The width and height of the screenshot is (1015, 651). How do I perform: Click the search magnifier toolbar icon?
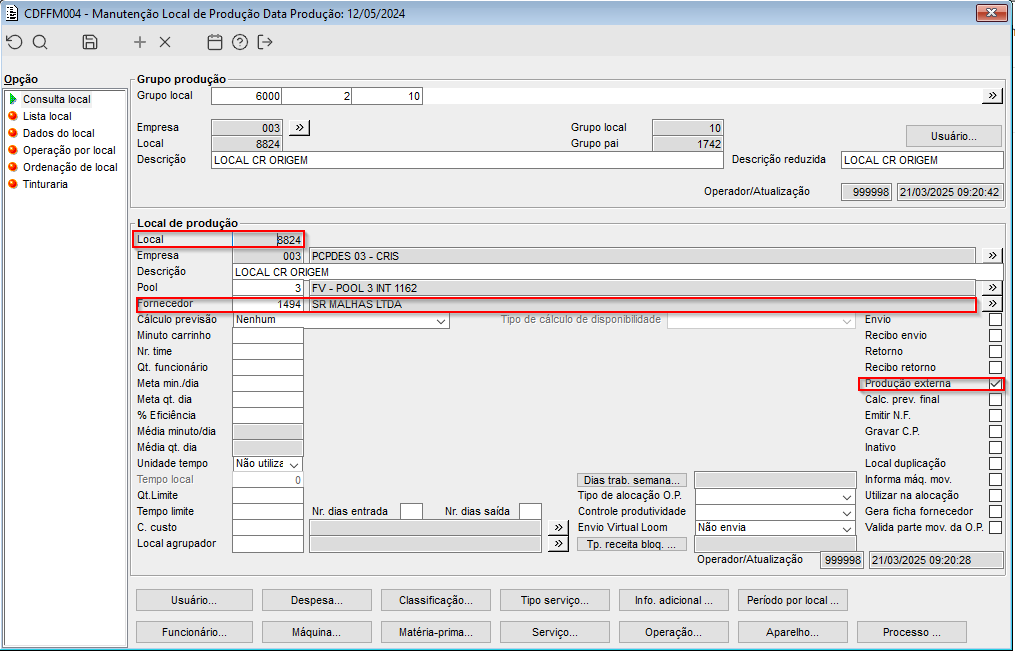(40, 42)
